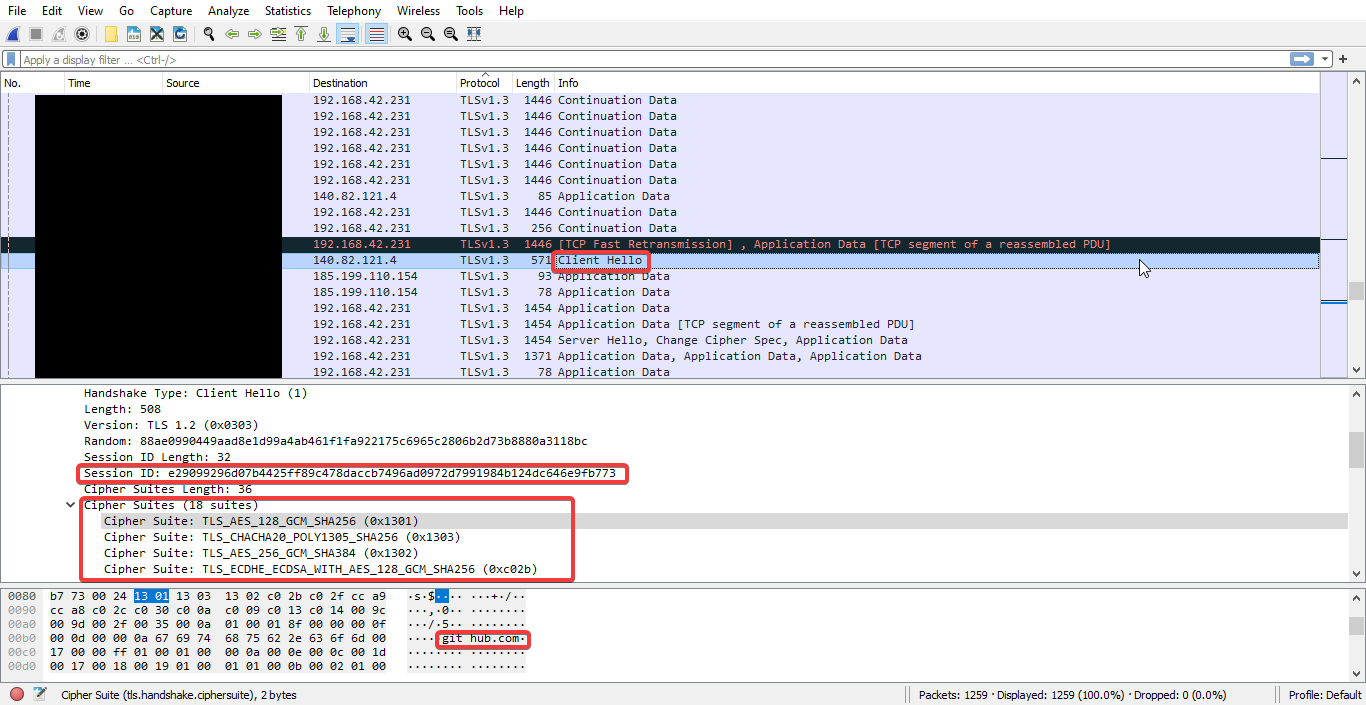The image size is (1366, 705).
Task: Open the Telephony menu
Action: pyautogui.click(x=354, y=11)
